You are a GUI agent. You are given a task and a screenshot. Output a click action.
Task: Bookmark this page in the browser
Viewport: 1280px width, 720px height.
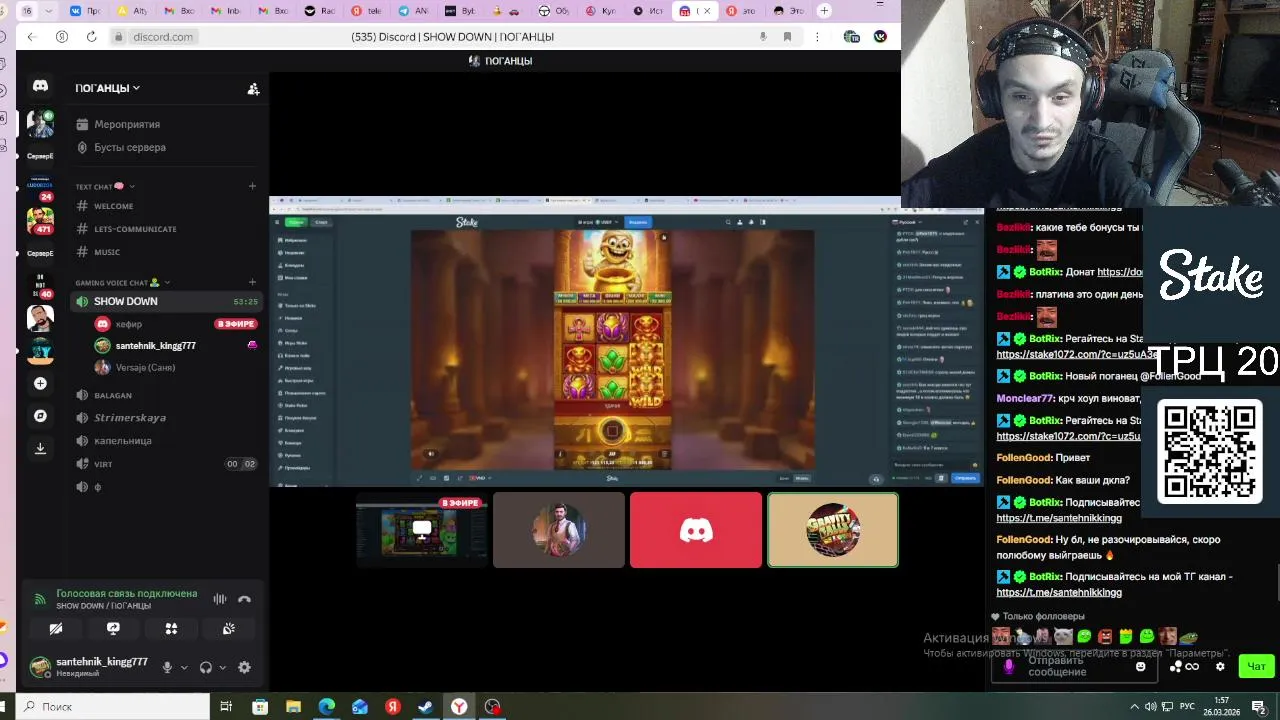coord(787,37)
